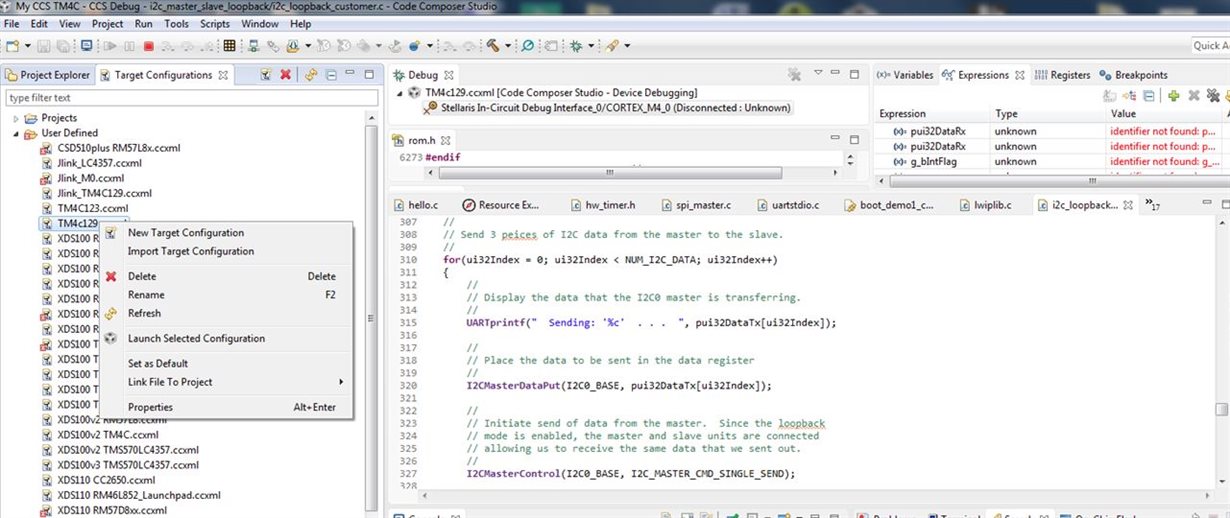Collapse all in Target Configurations panel
This screenshot has width=1230, height=518.
click(x=331, y=74)
